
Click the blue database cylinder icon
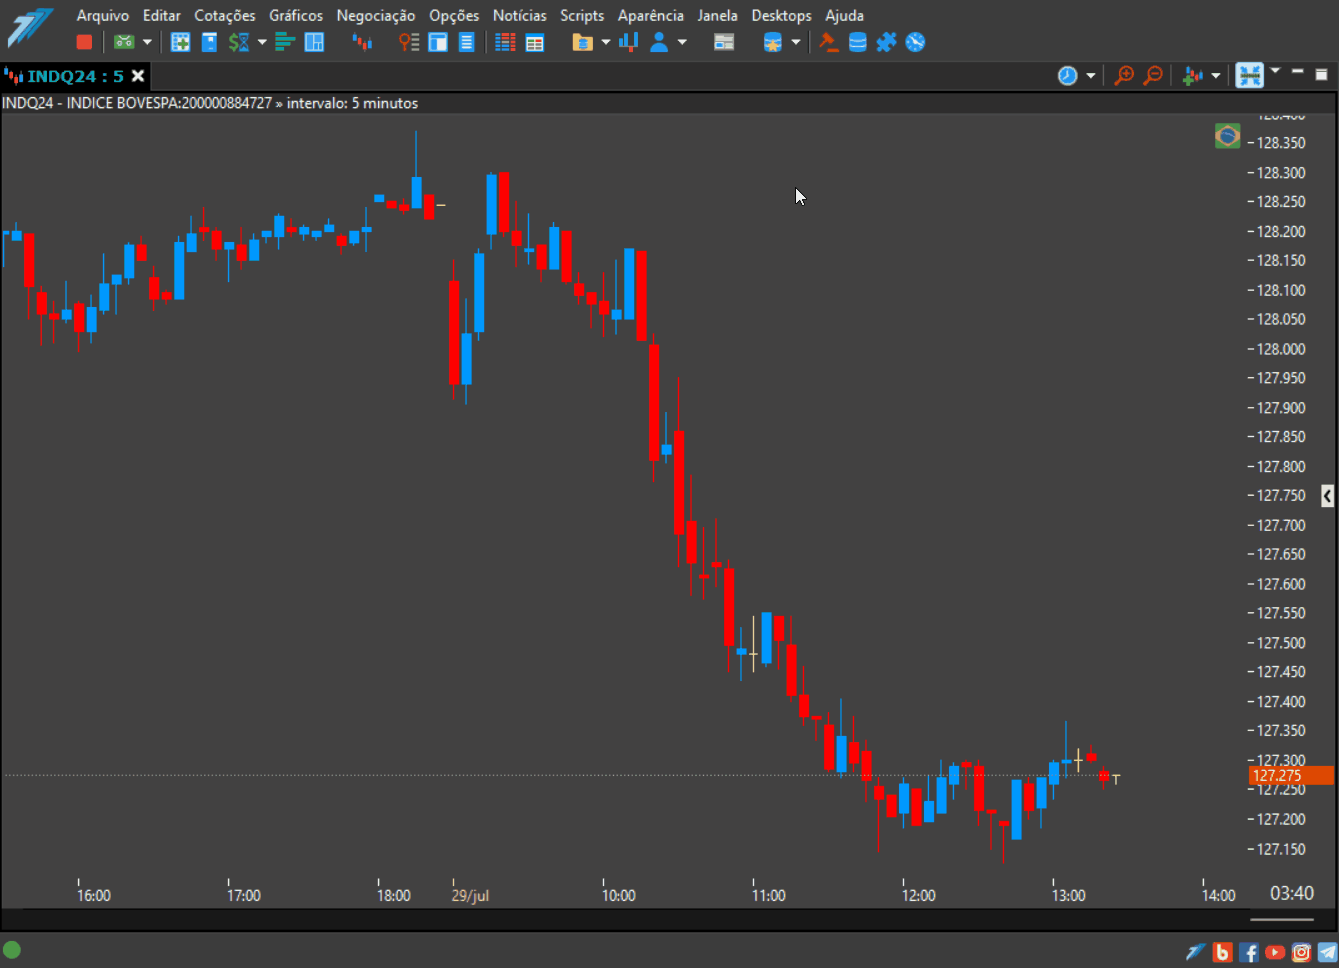coord(857,42)
